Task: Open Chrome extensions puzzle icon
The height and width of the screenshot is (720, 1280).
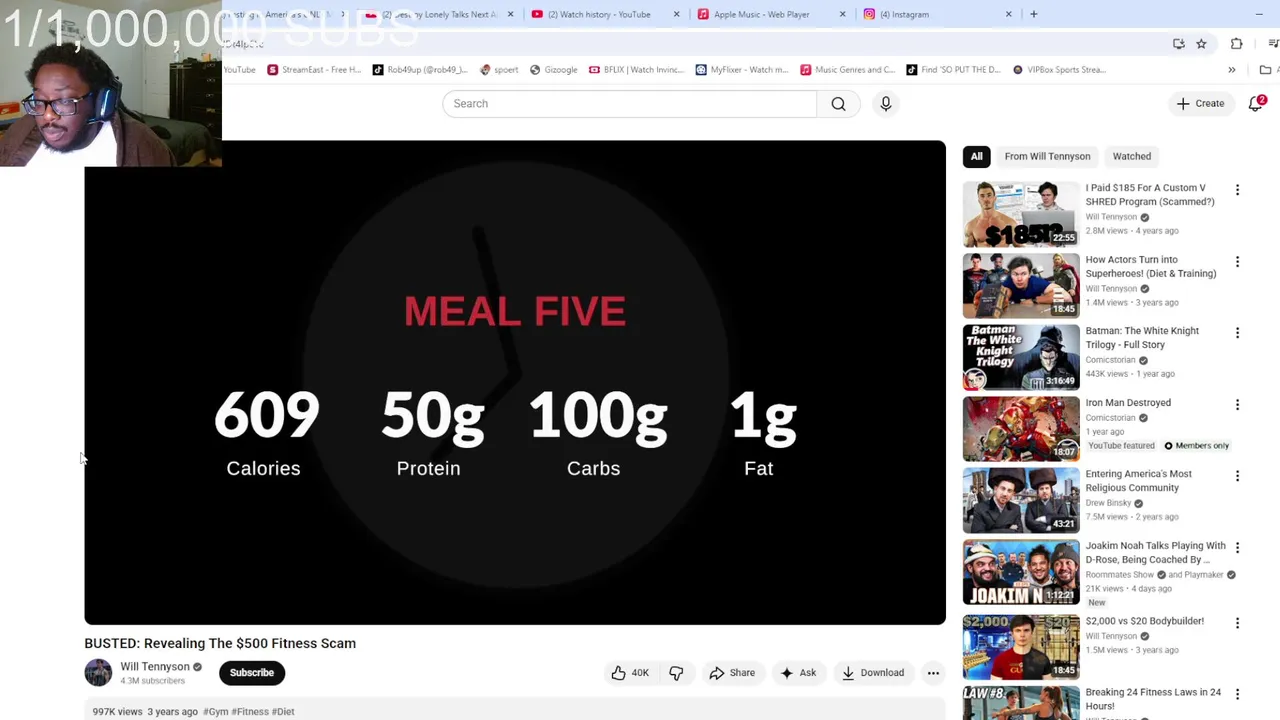Action: point(1236,44)
